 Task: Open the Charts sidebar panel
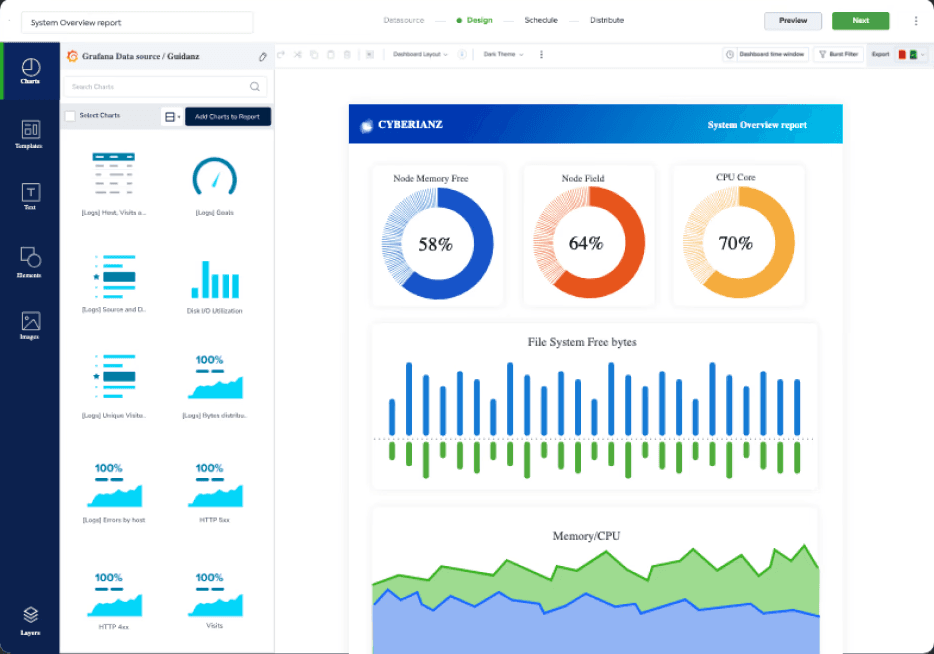coord(30,71)
